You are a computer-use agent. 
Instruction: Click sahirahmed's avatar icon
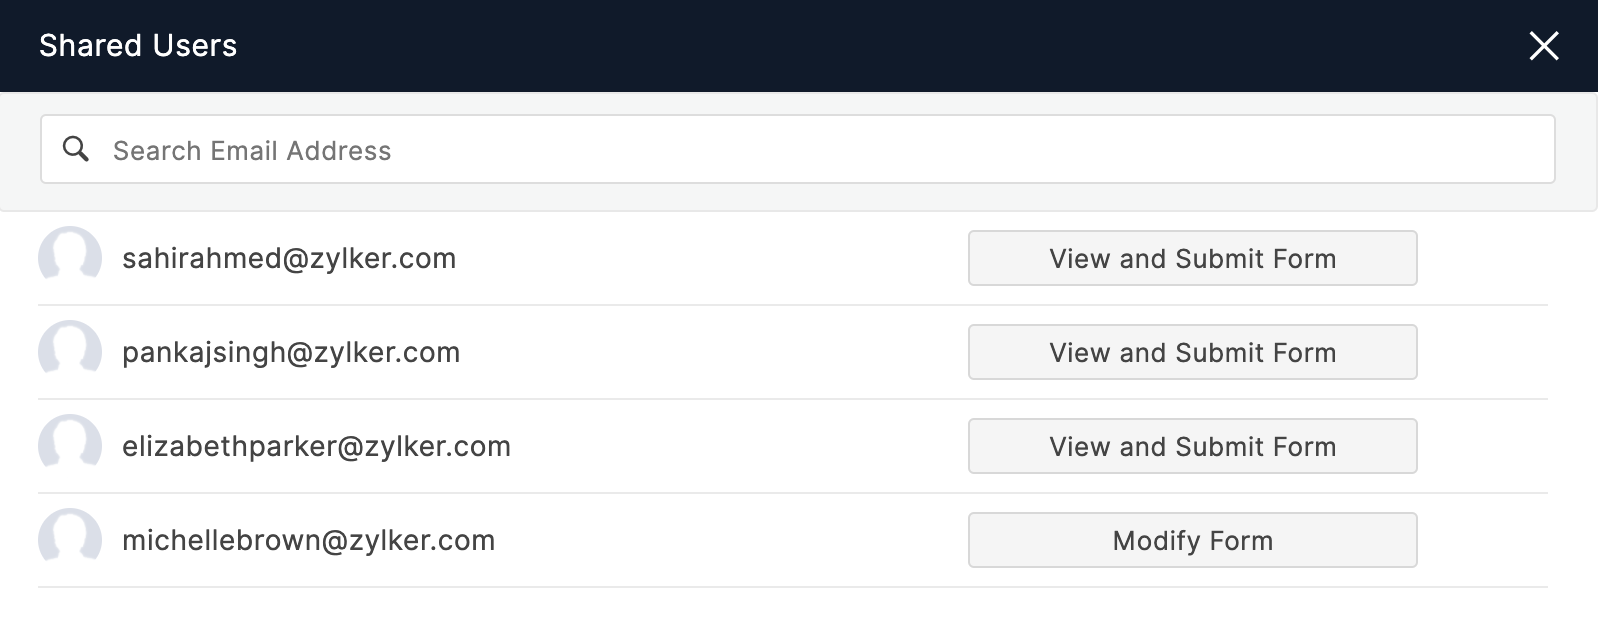[x=70, y=258]
